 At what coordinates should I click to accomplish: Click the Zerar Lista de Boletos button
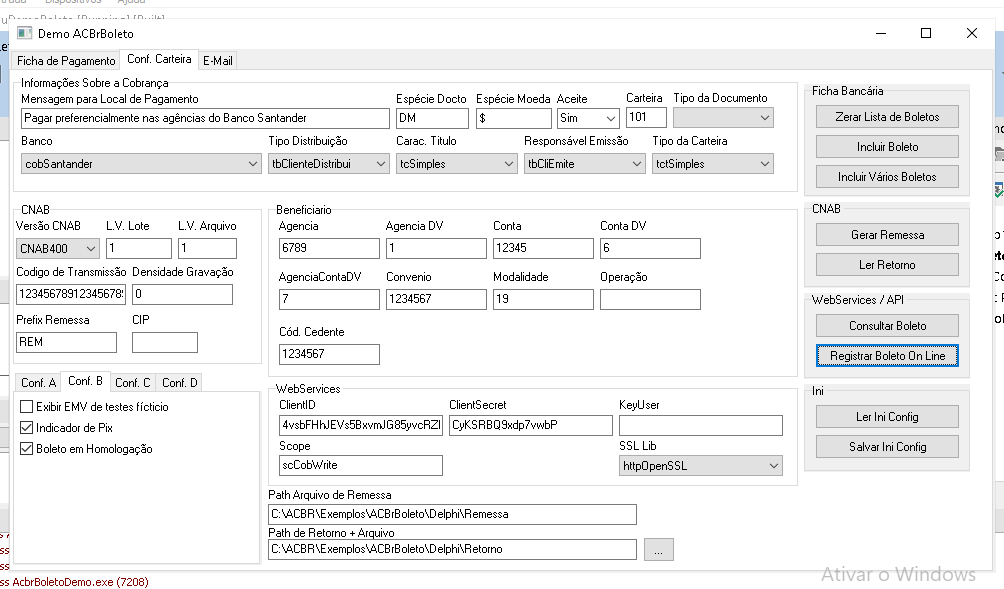[887, 117]
